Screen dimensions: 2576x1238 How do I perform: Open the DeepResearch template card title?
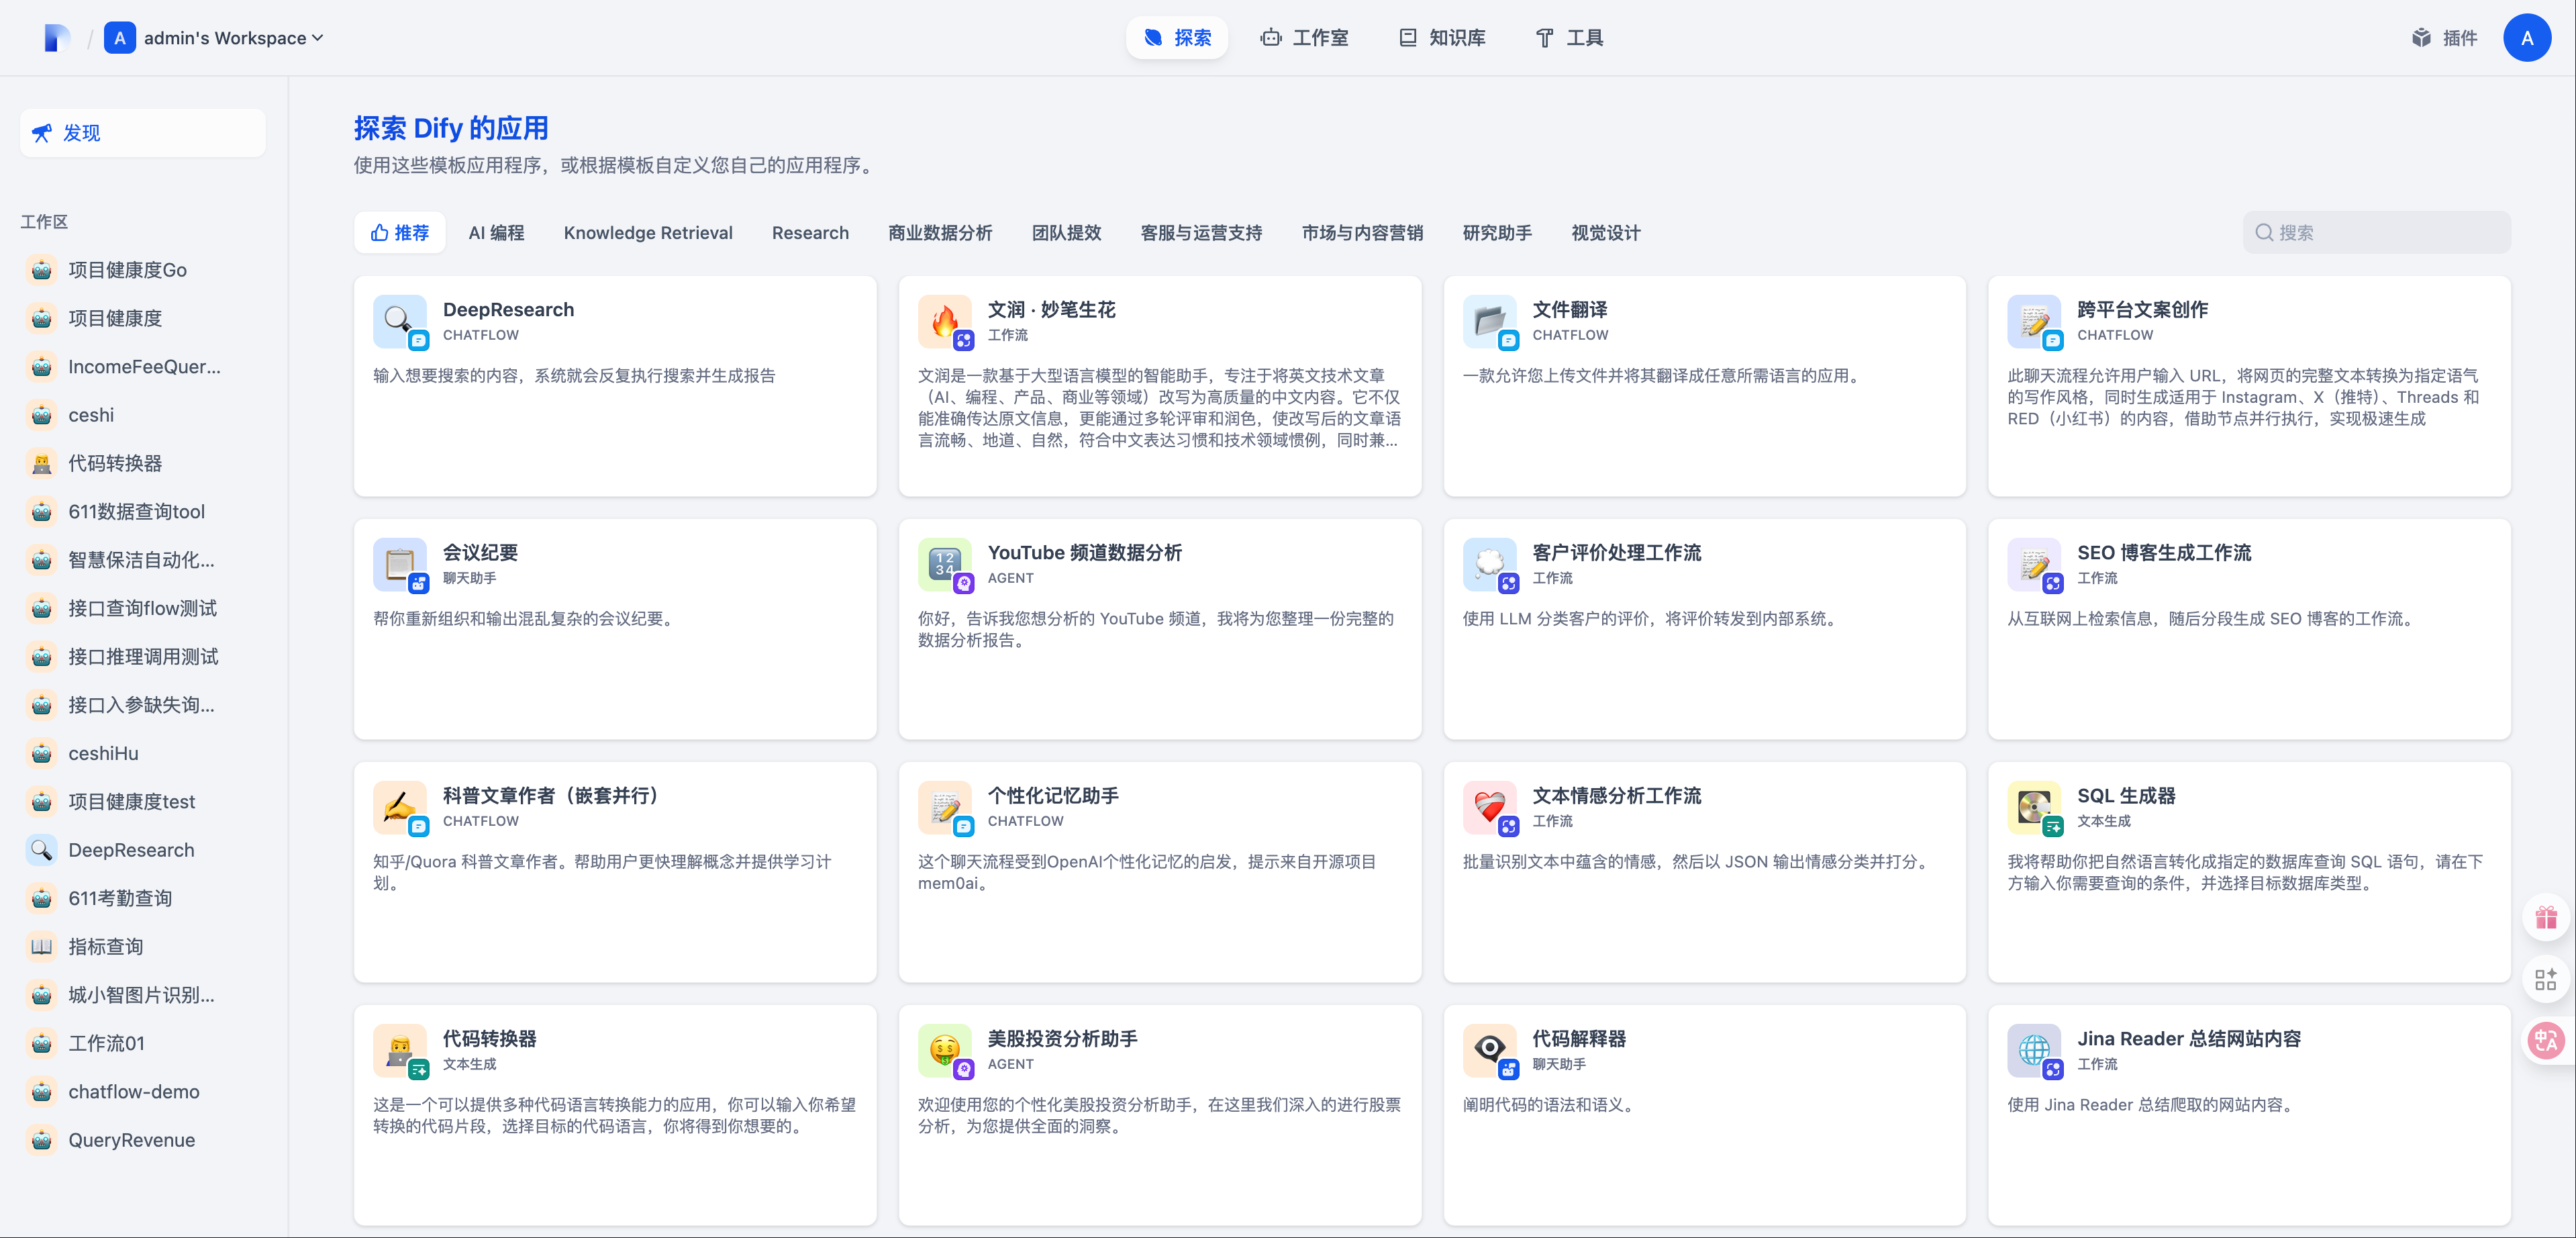tap(508, 310)
